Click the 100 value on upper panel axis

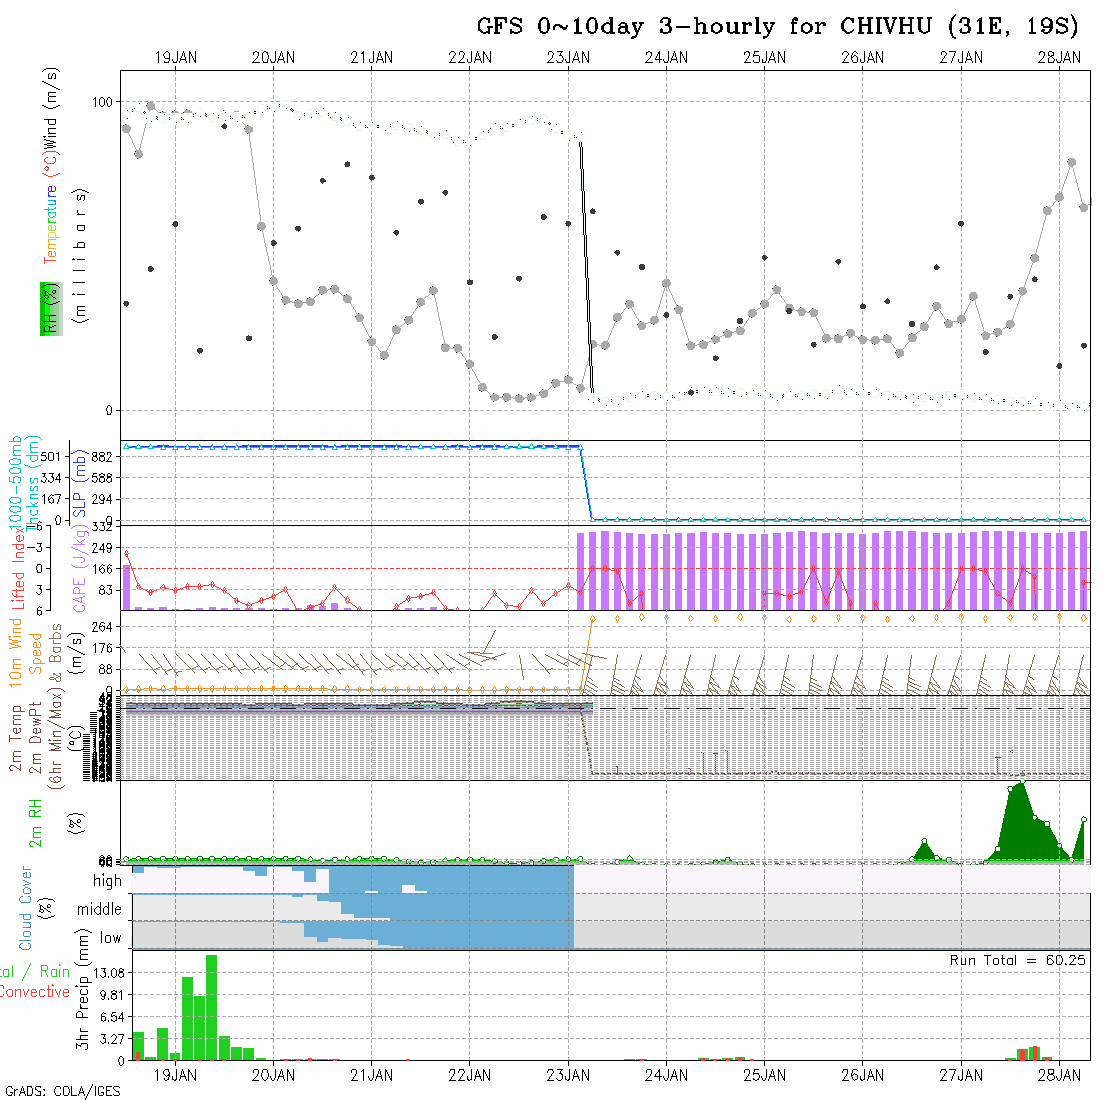104,102
